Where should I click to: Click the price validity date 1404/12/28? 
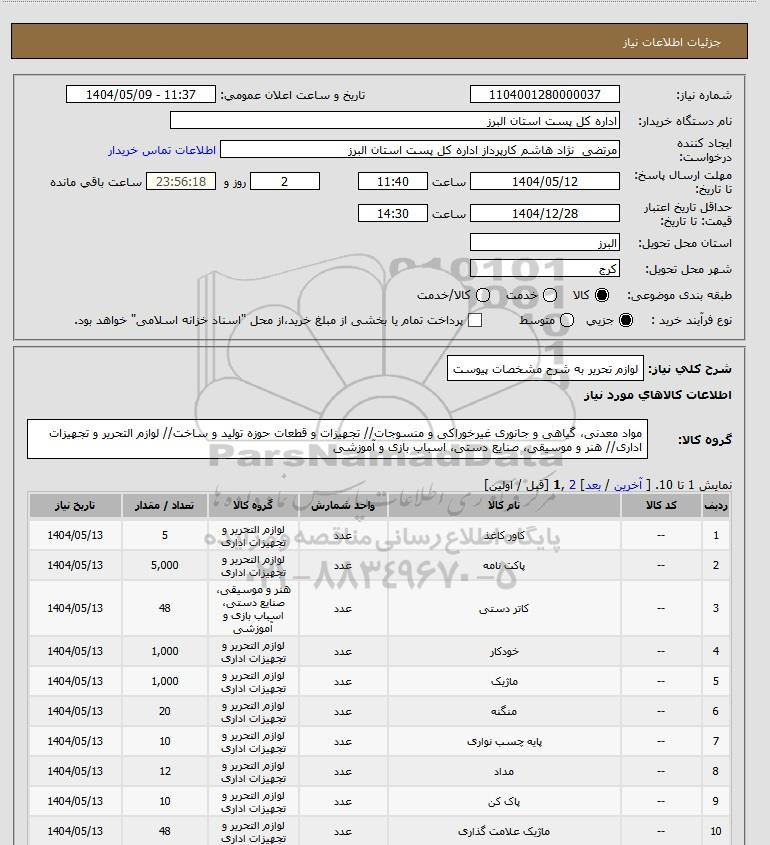coord(545,213)
